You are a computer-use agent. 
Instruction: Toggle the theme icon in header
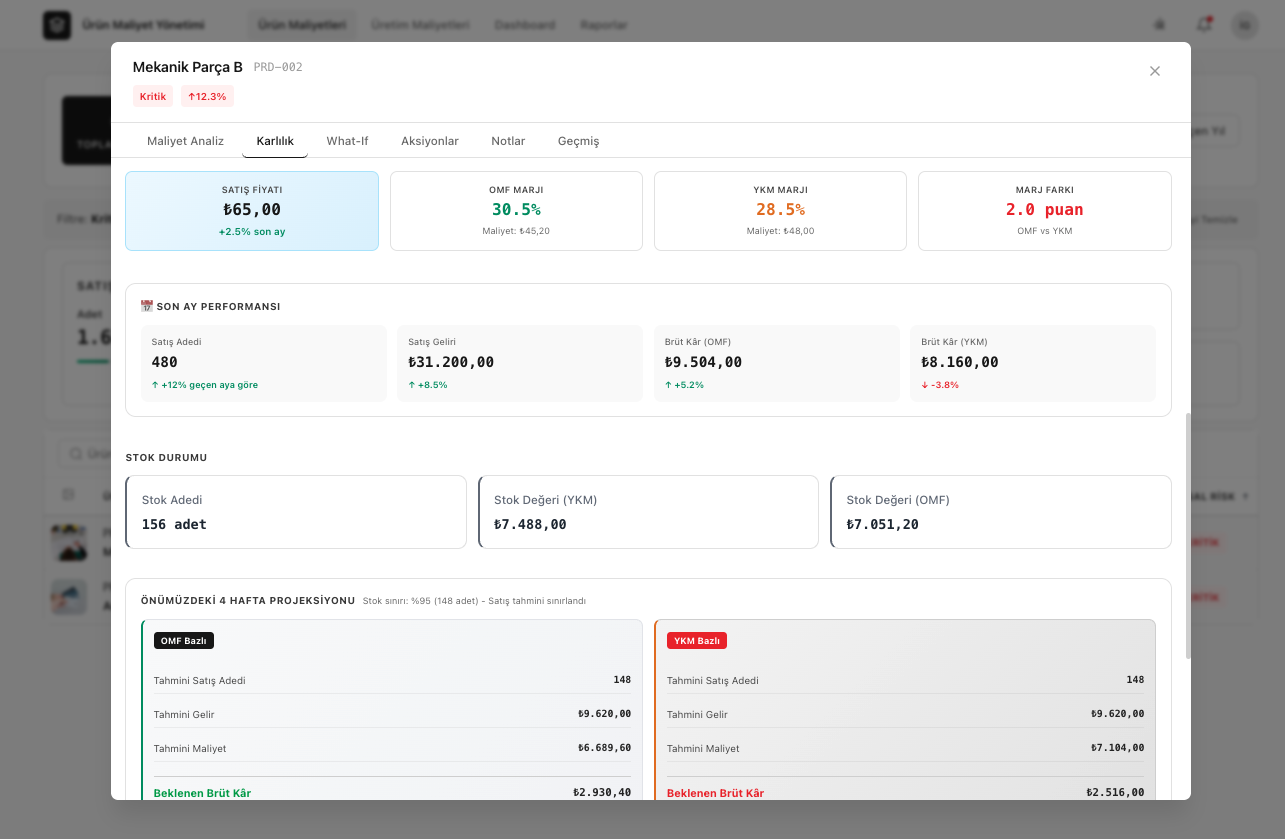pos(1160,25)
